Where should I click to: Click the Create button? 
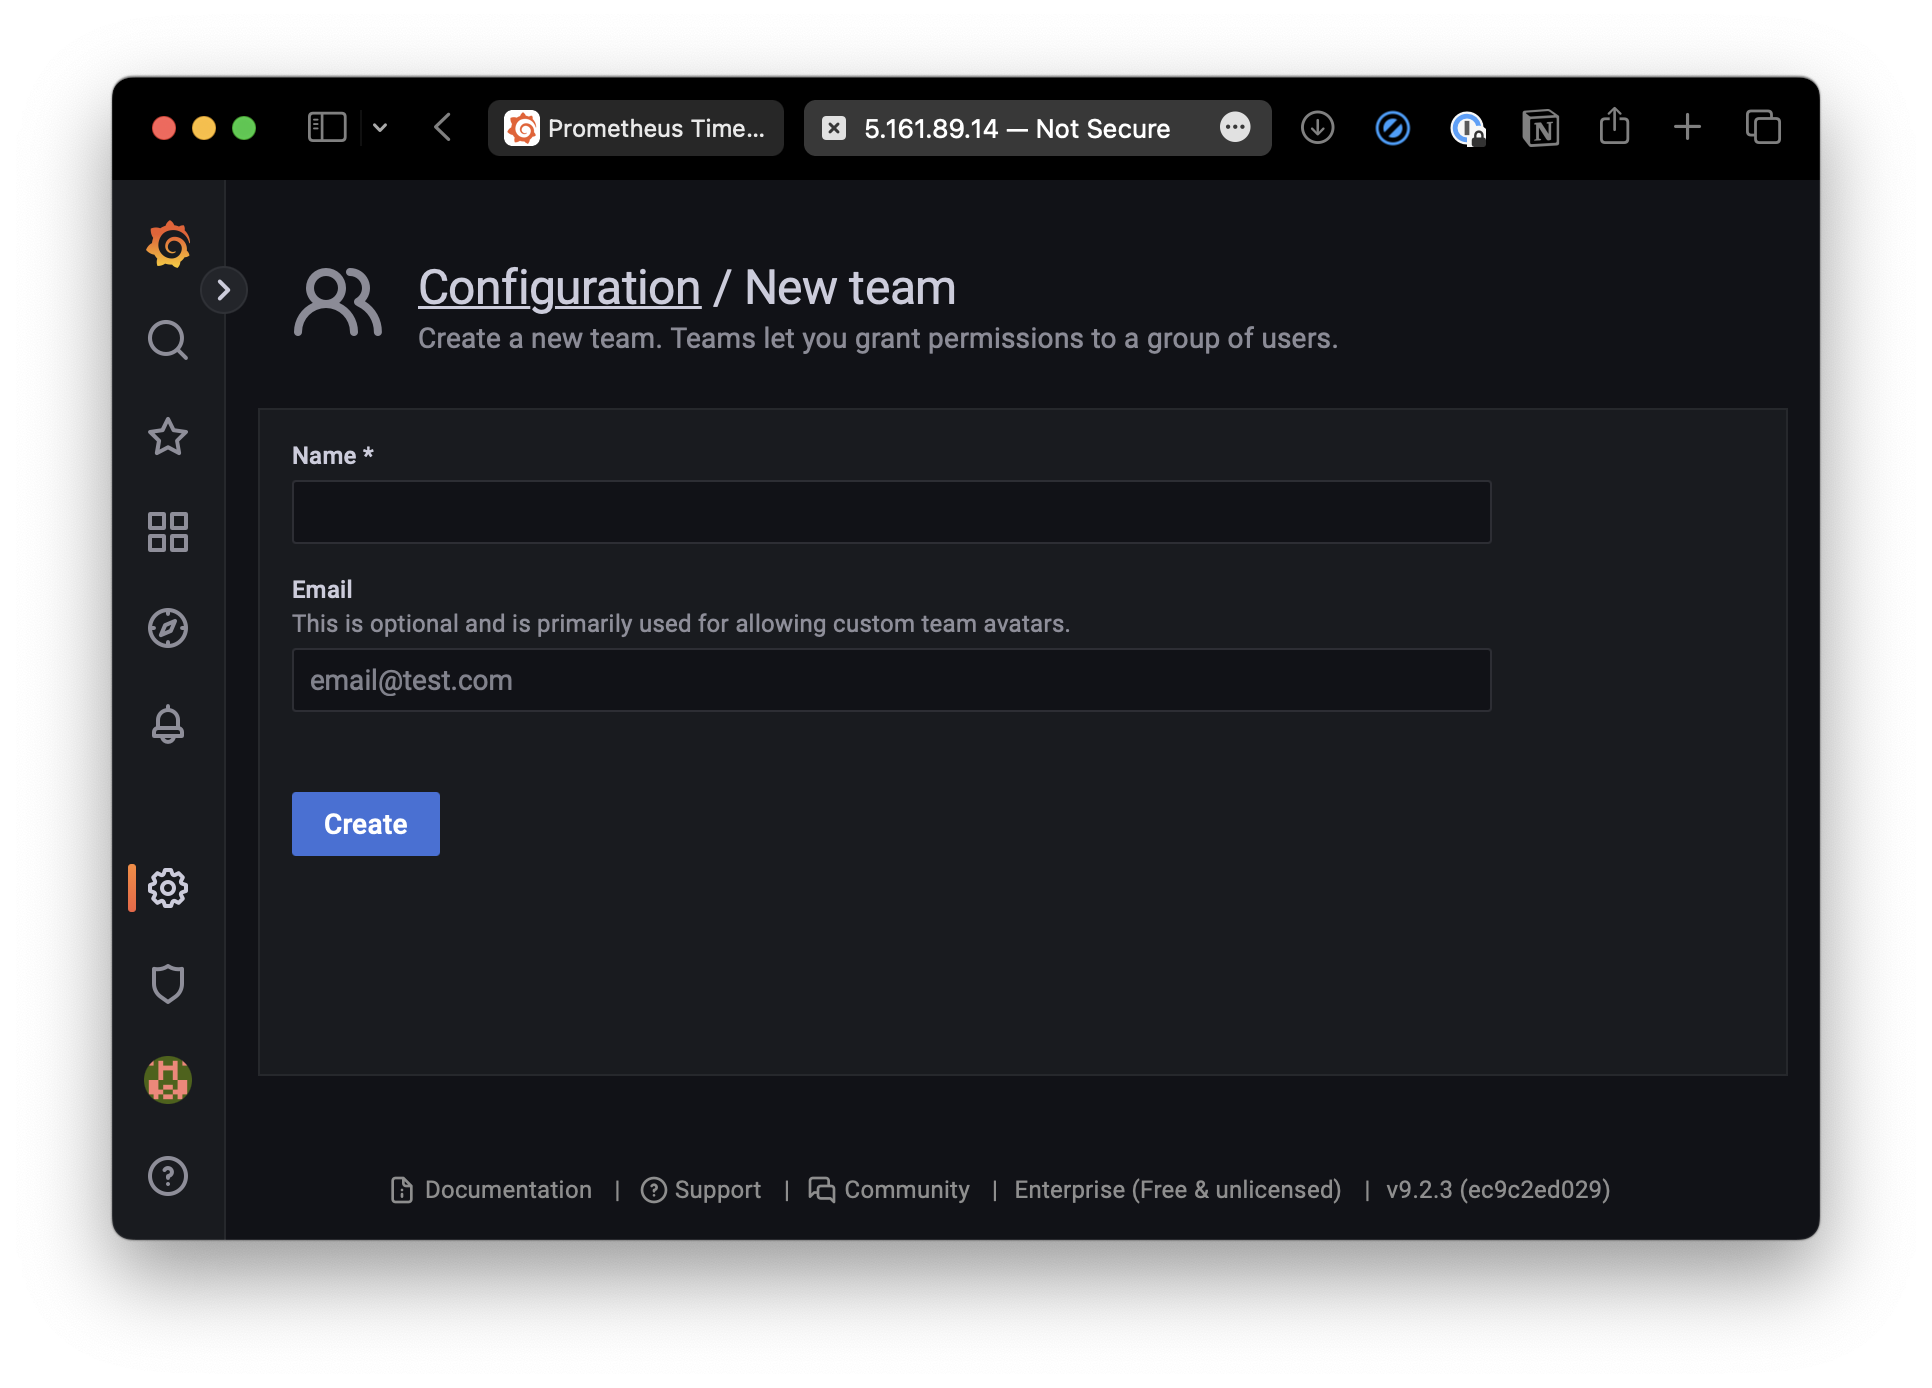(x=366, y=824)
